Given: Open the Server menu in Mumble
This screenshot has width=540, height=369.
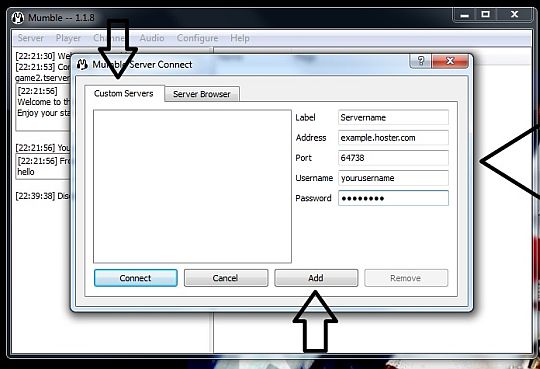Looking at the screenshot, I should coord(31,38).
